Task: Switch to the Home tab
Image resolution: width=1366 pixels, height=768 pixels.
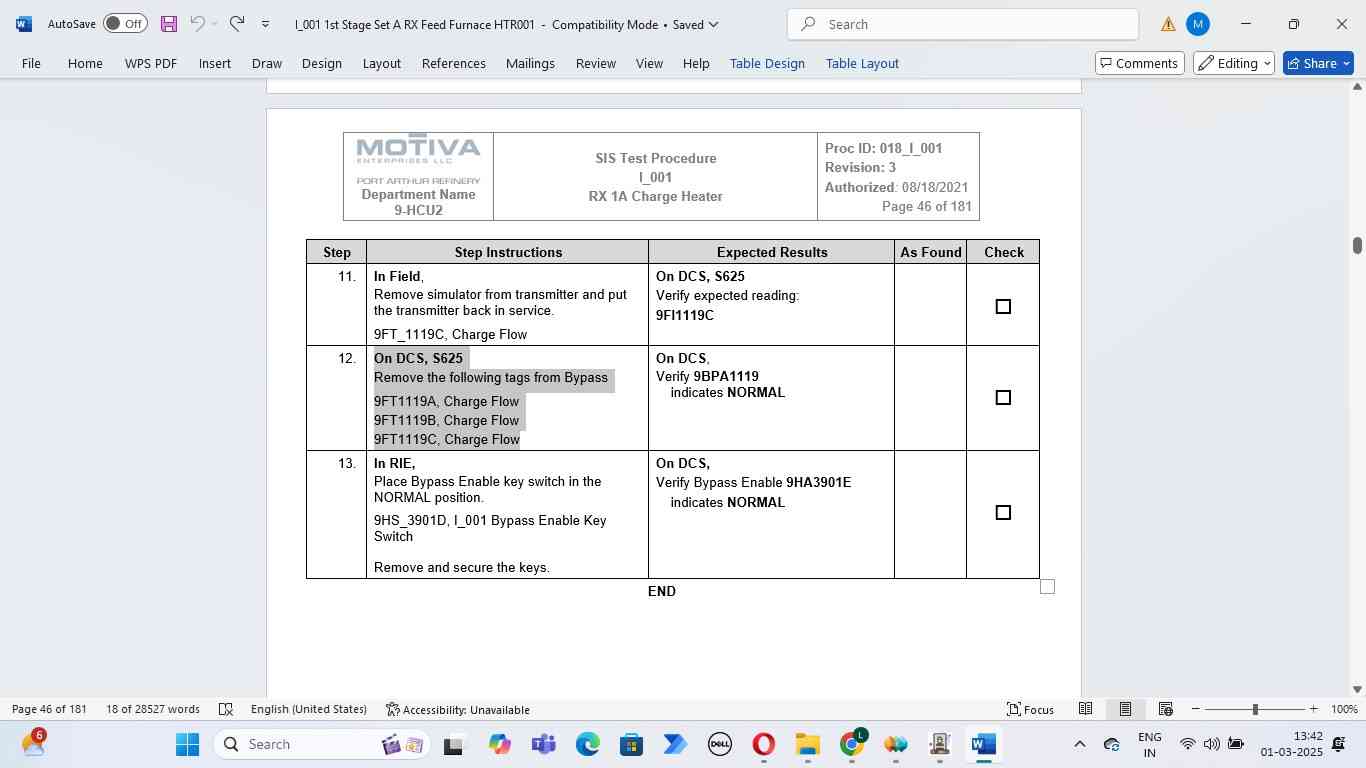Action: [x=85, y=63]
